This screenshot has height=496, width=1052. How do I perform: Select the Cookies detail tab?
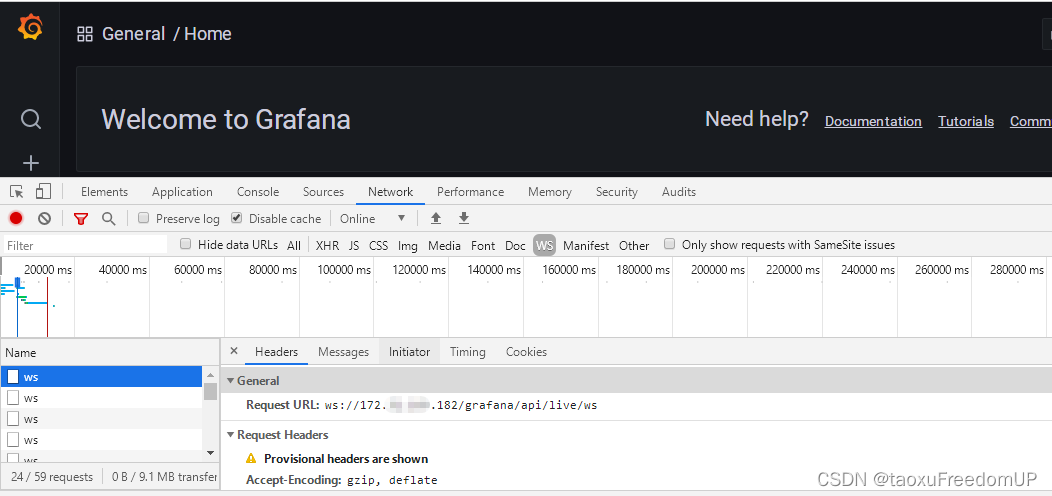pyautogui.click(x=526, y=352)
